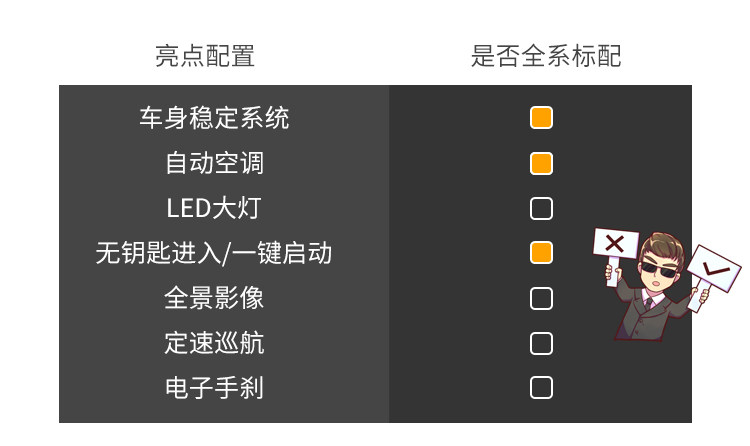Select the LED大灯 row label
This screenshot has height=446, width=750.
[x=214, y=208]
